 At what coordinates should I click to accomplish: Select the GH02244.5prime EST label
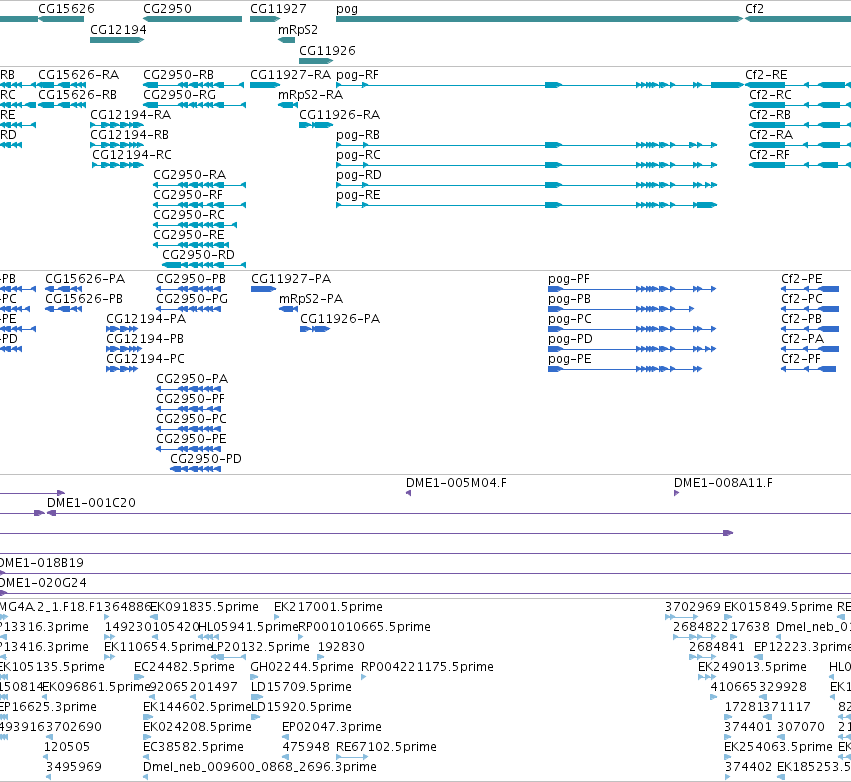(x=302, y=666)
